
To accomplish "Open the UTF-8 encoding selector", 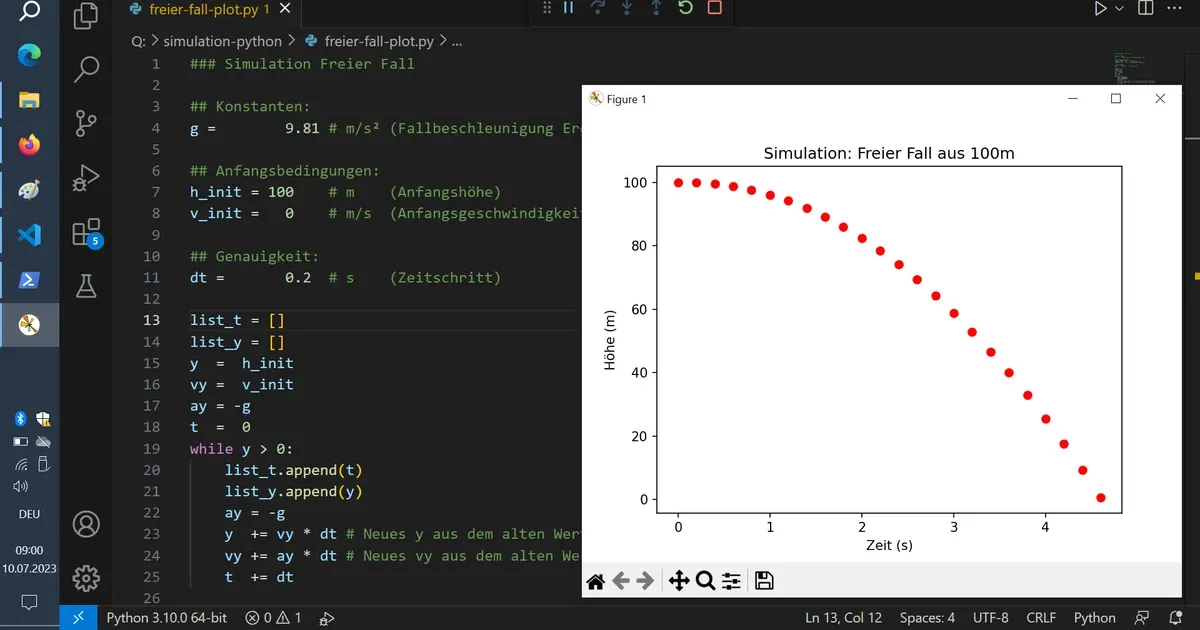I will (x=990, y=618).
